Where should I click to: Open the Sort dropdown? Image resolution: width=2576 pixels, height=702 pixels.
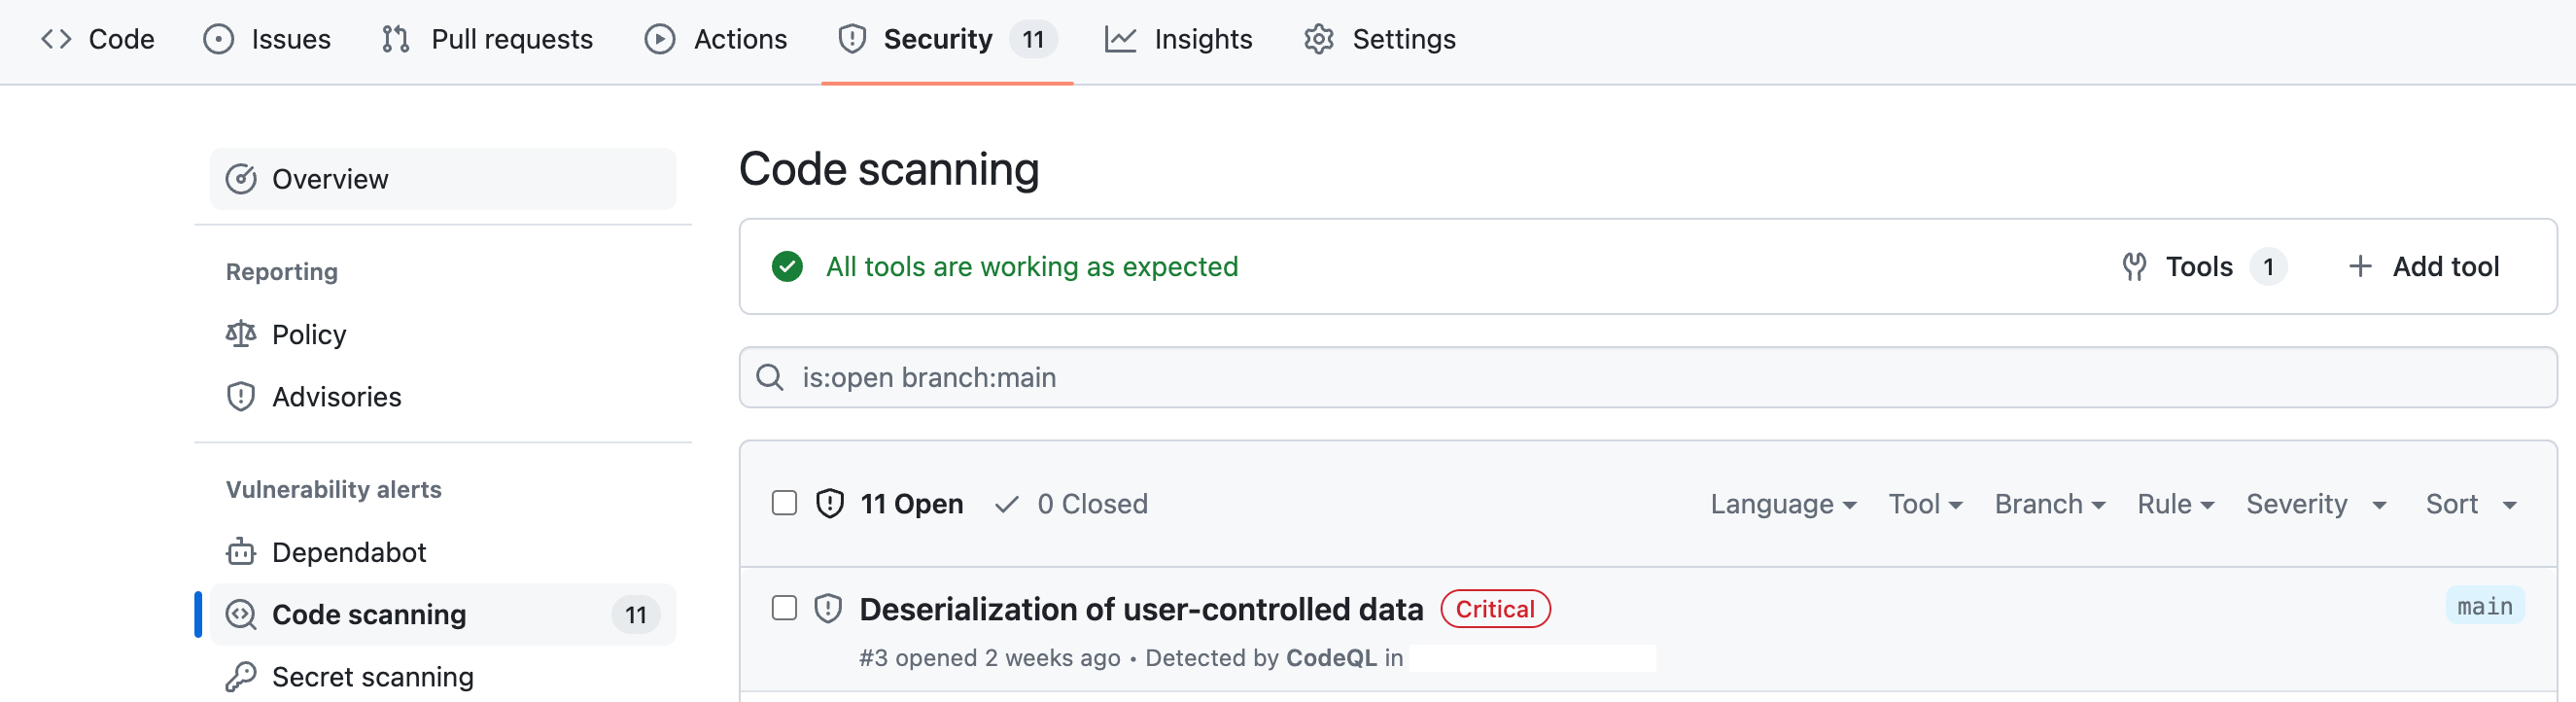click(2470, 504)
